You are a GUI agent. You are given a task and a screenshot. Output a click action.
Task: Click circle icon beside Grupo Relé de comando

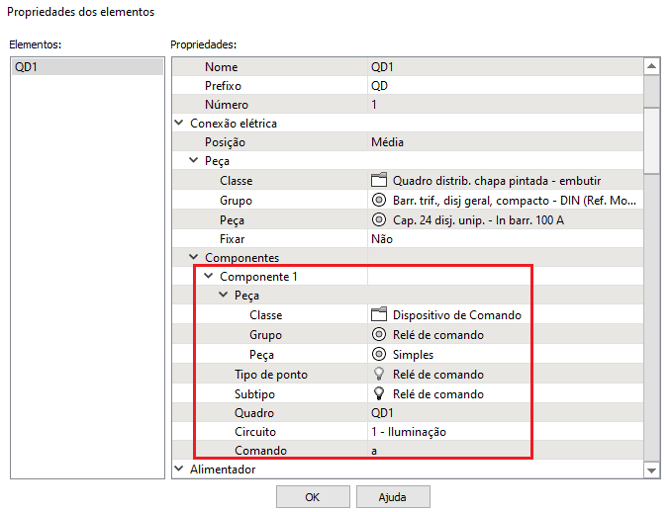378,335
